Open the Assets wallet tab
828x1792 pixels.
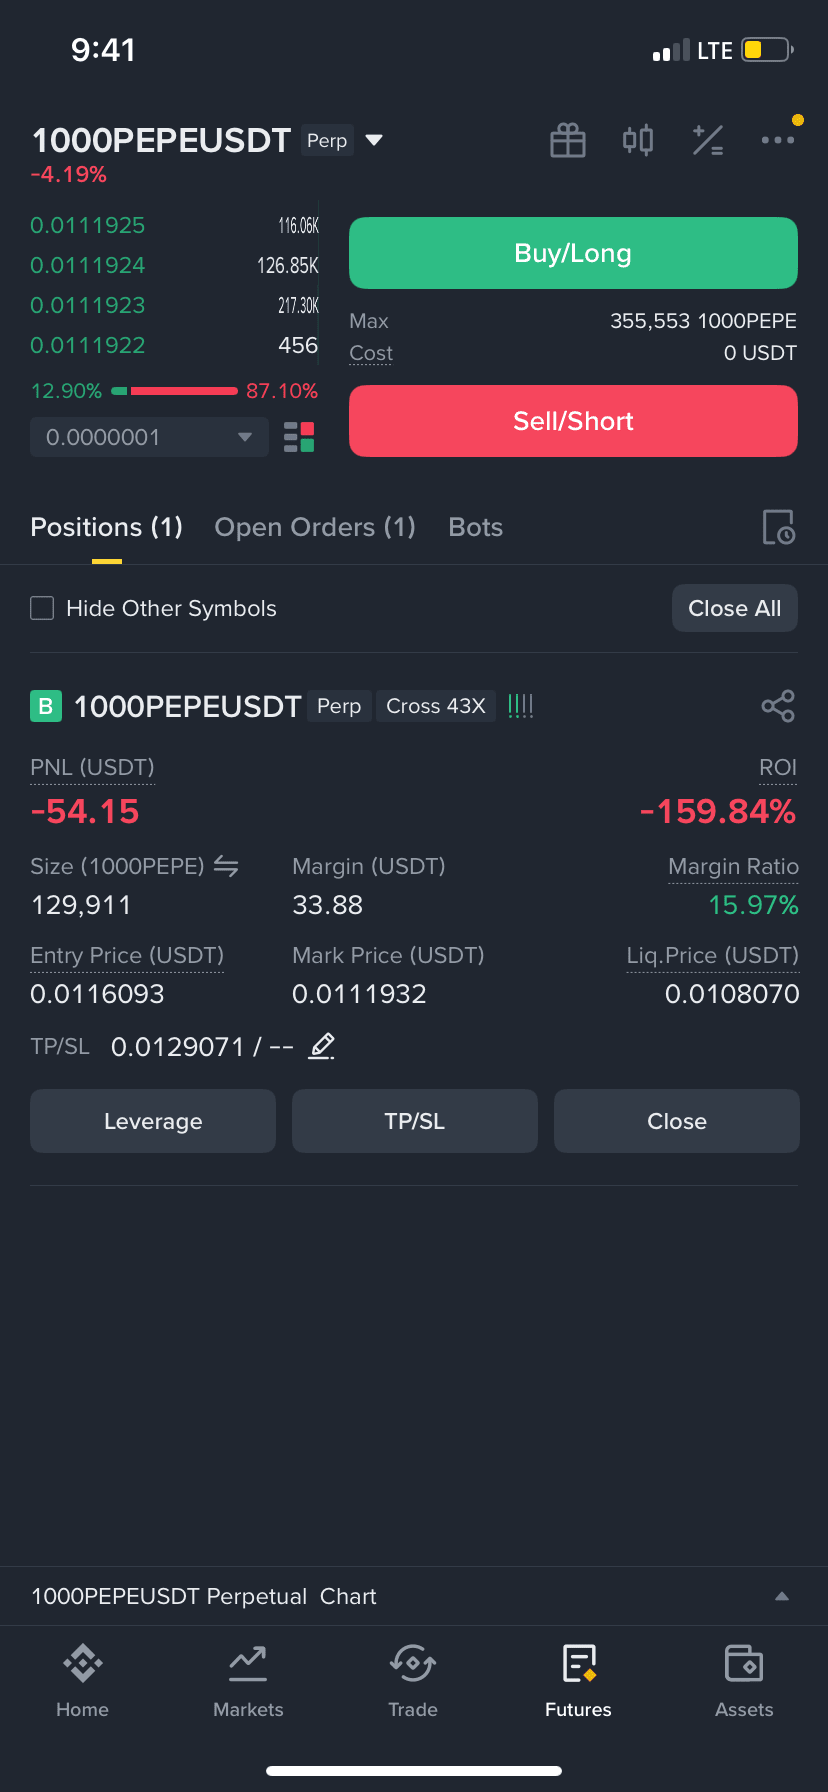coord(744,1681)
